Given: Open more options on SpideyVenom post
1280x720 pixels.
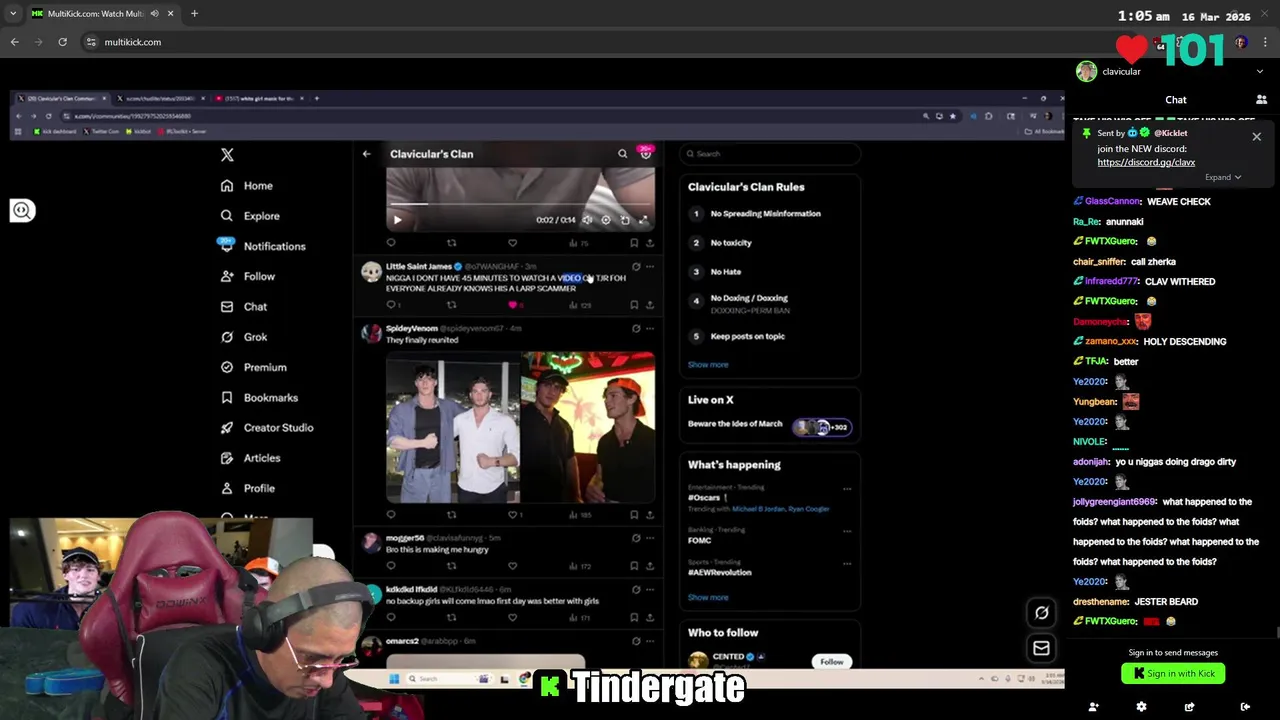Looking at the screenshot, I should pos(650,328).
